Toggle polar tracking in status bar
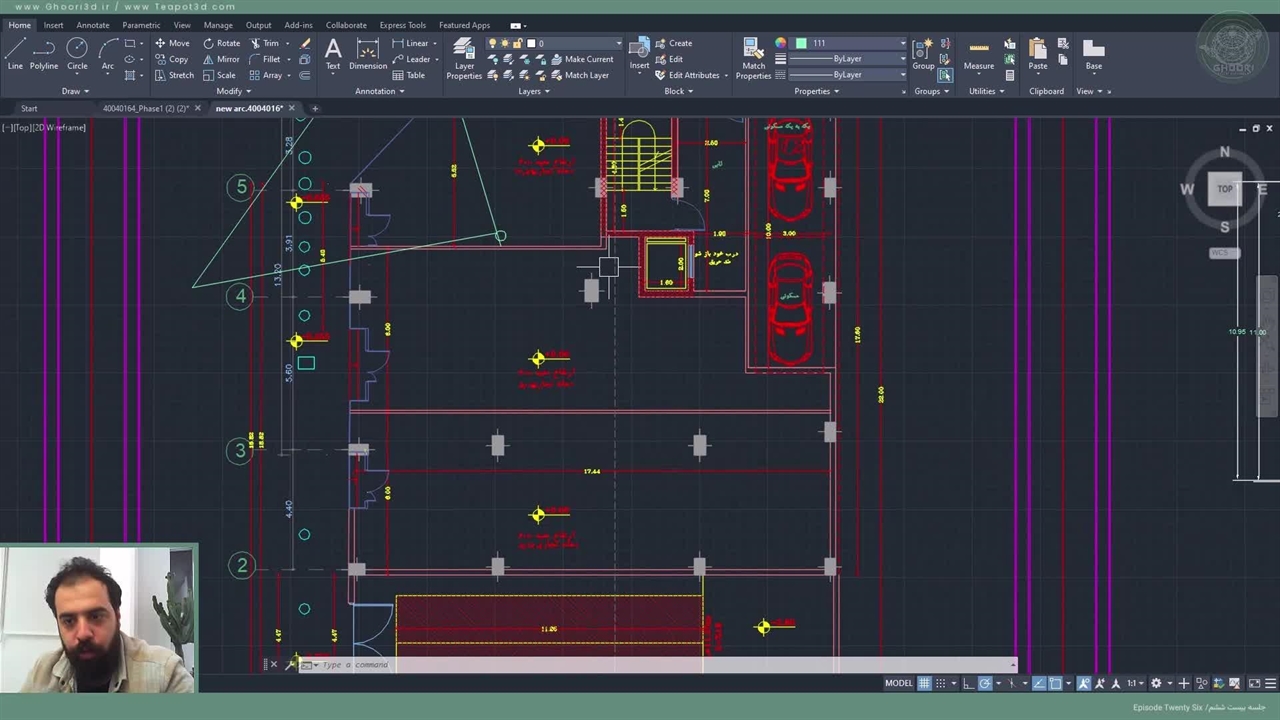 click(x=985, y=683)
